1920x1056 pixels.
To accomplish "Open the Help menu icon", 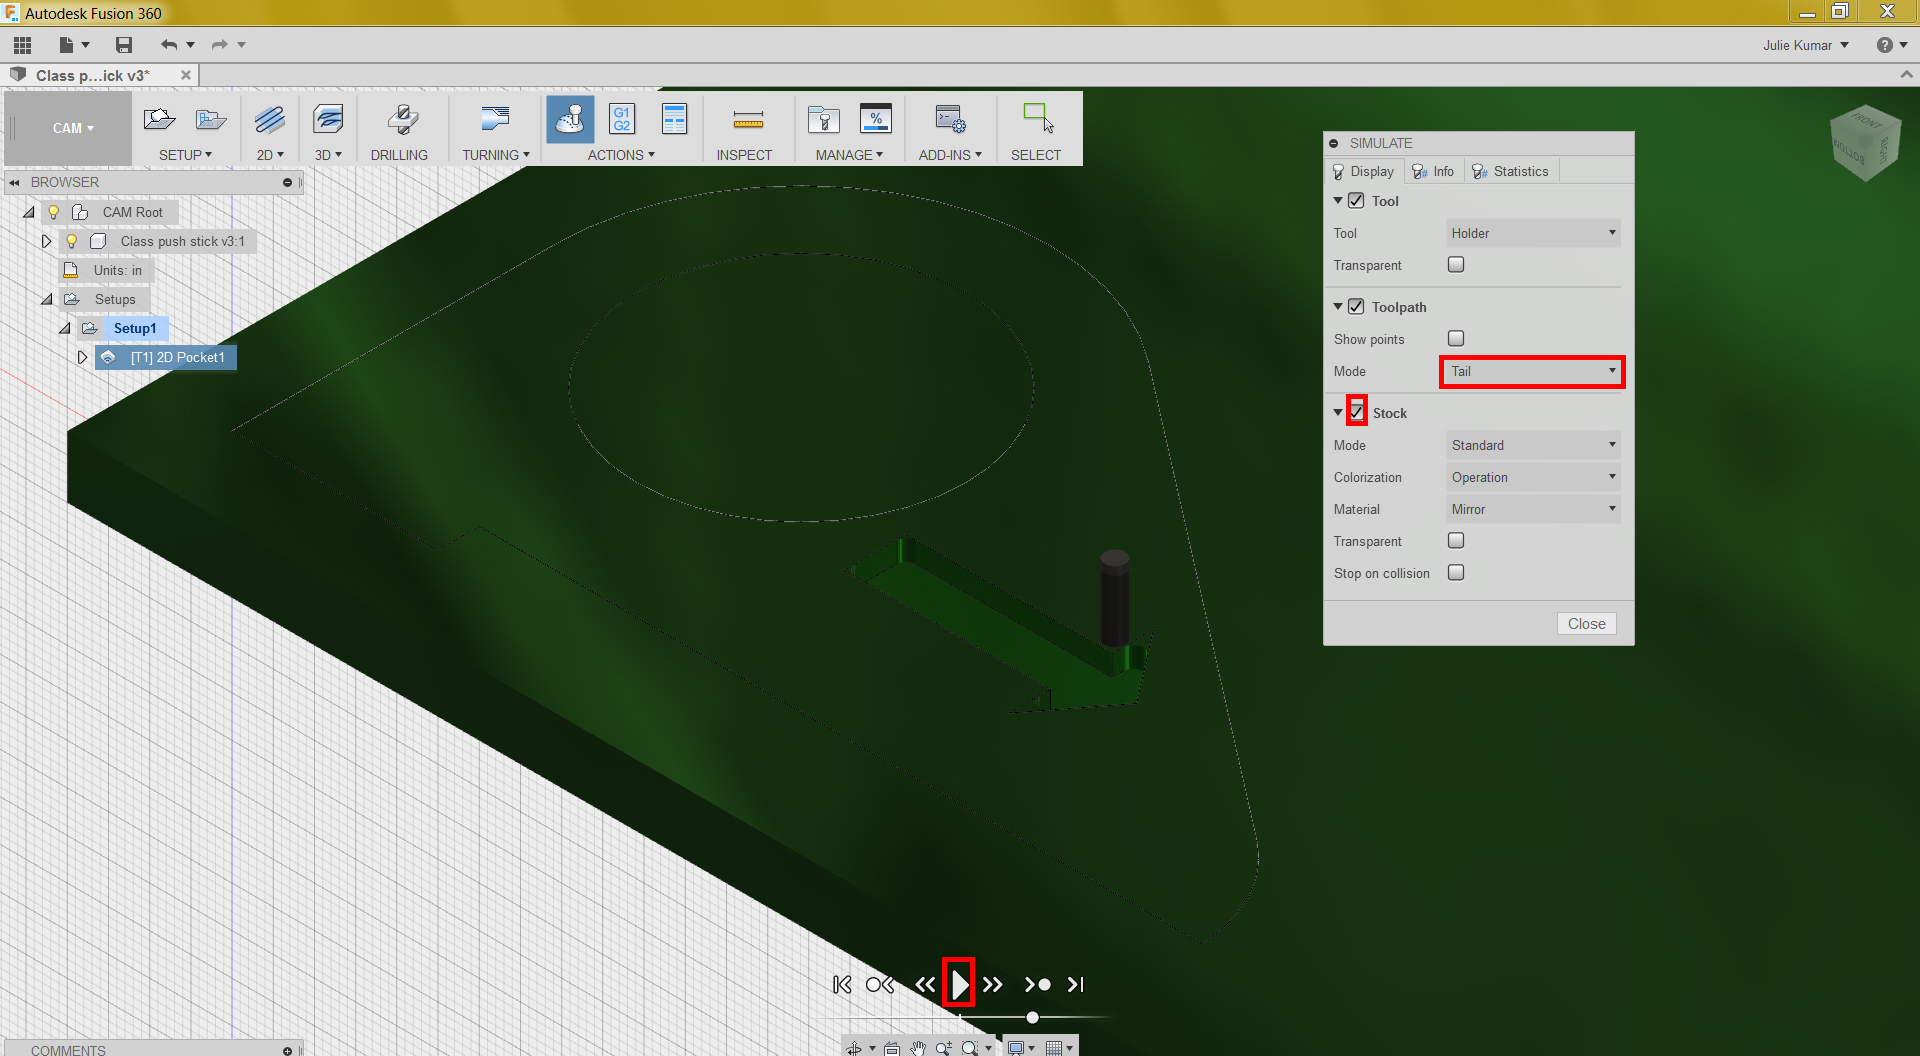I will [1885, 45].
